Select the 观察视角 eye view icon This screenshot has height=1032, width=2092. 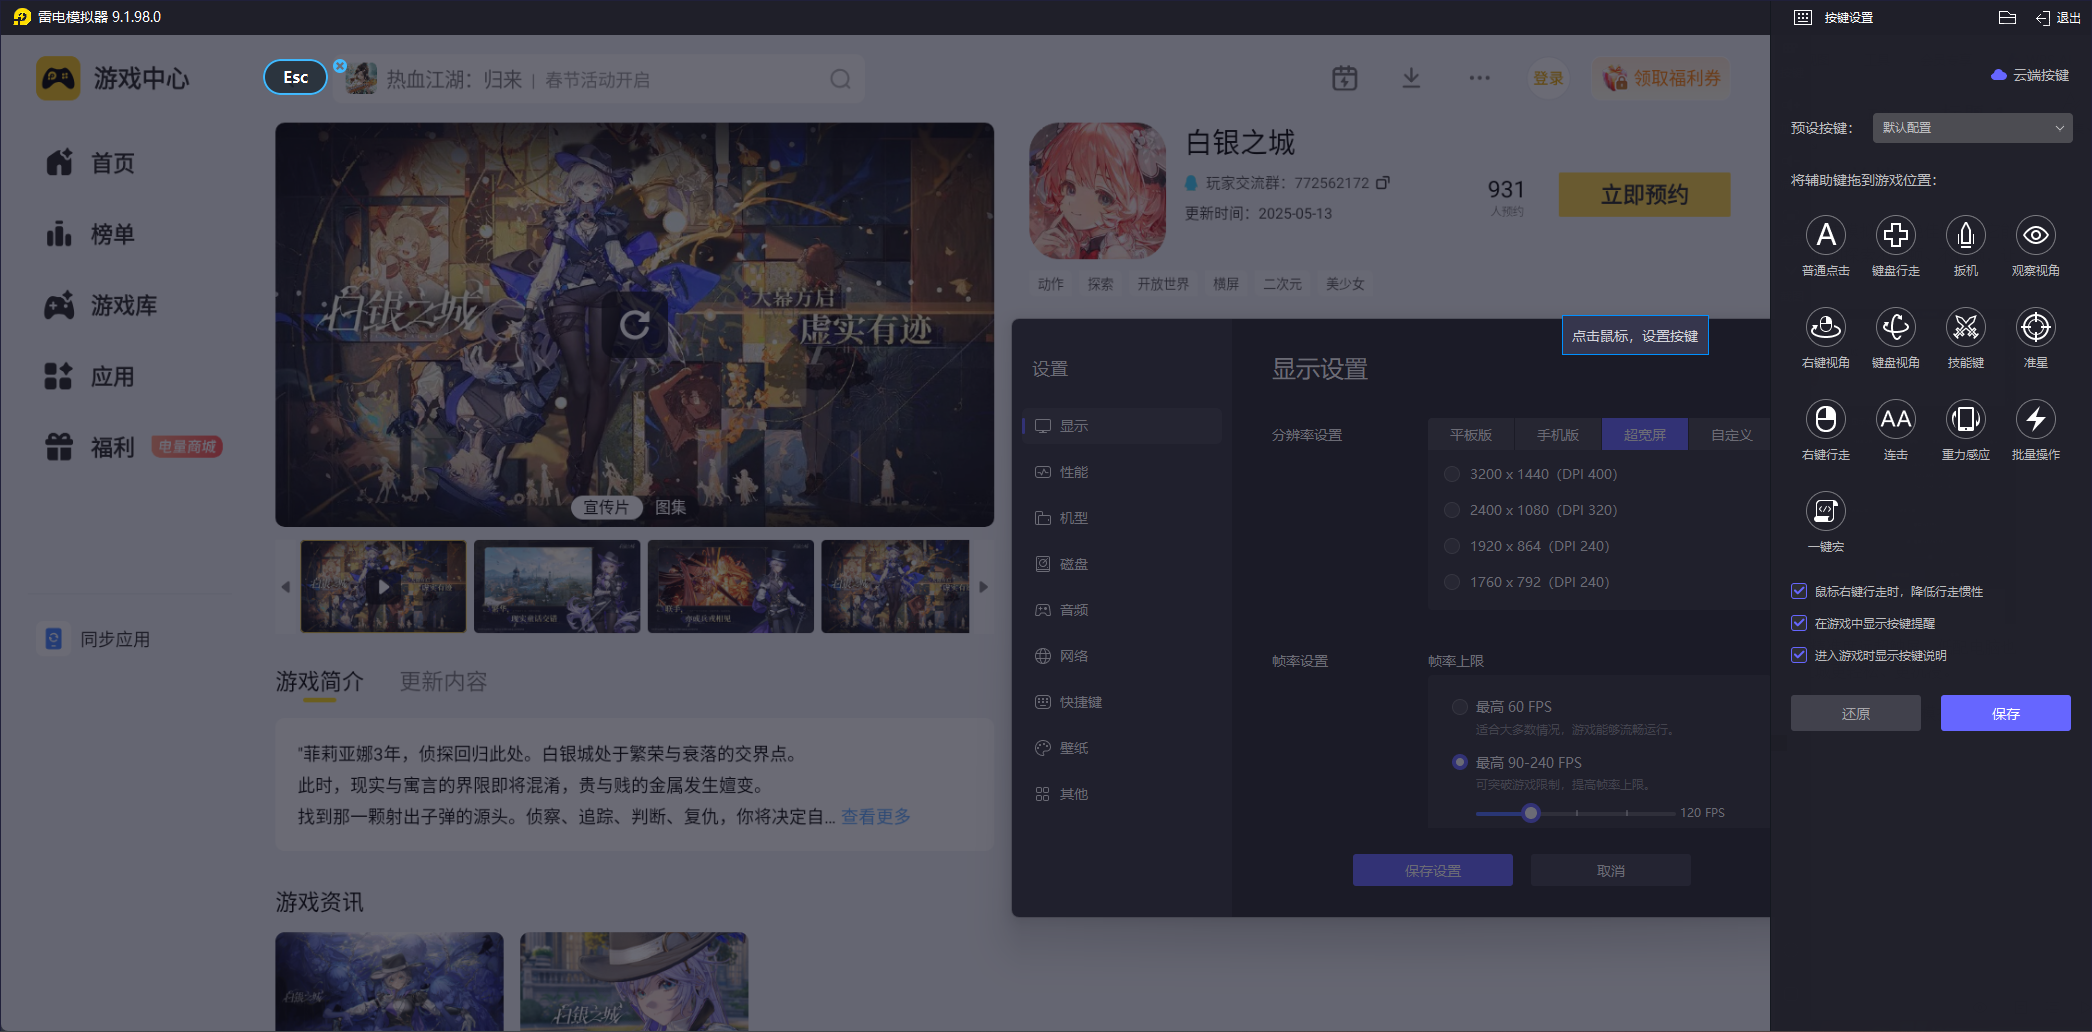[x=2035, y=235]
